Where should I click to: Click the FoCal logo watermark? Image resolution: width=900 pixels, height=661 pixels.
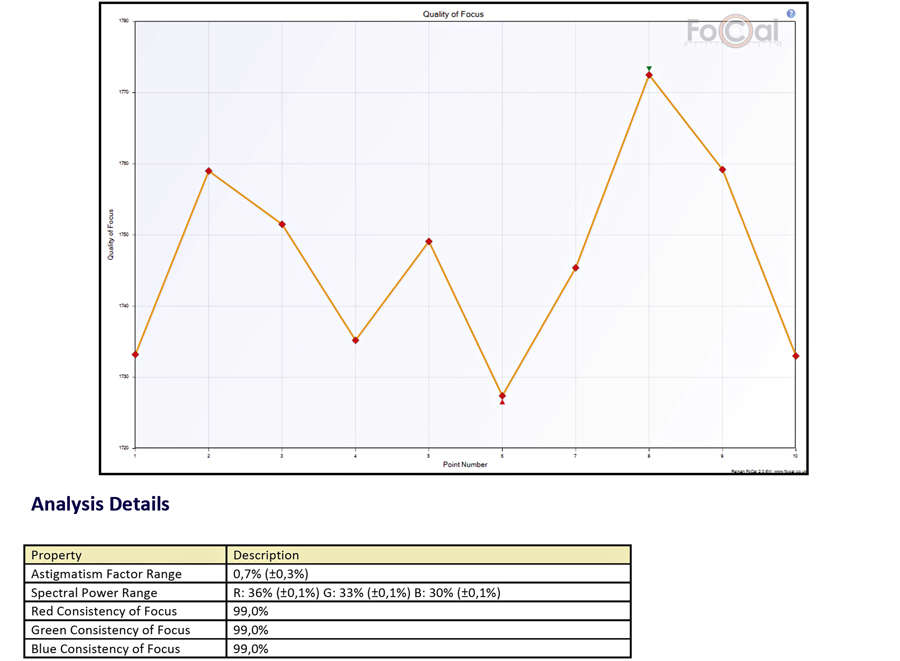732,33
